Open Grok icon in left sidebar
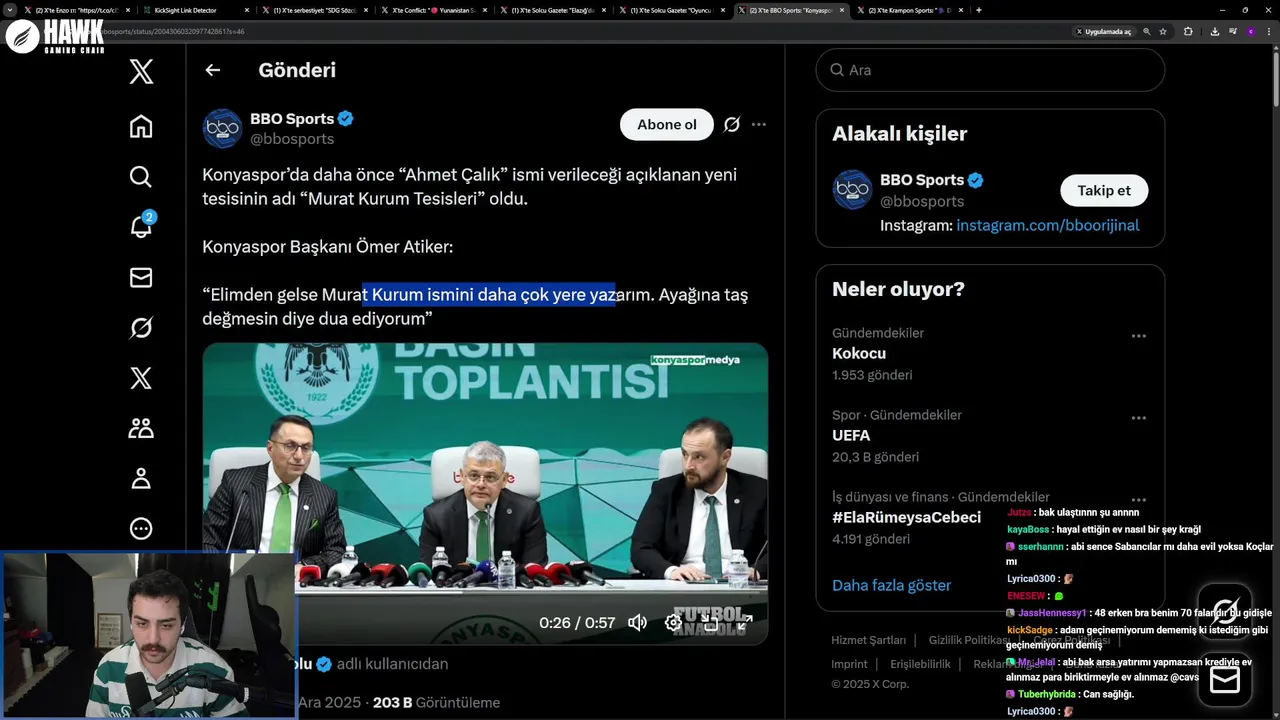 (x=141, y=327)
